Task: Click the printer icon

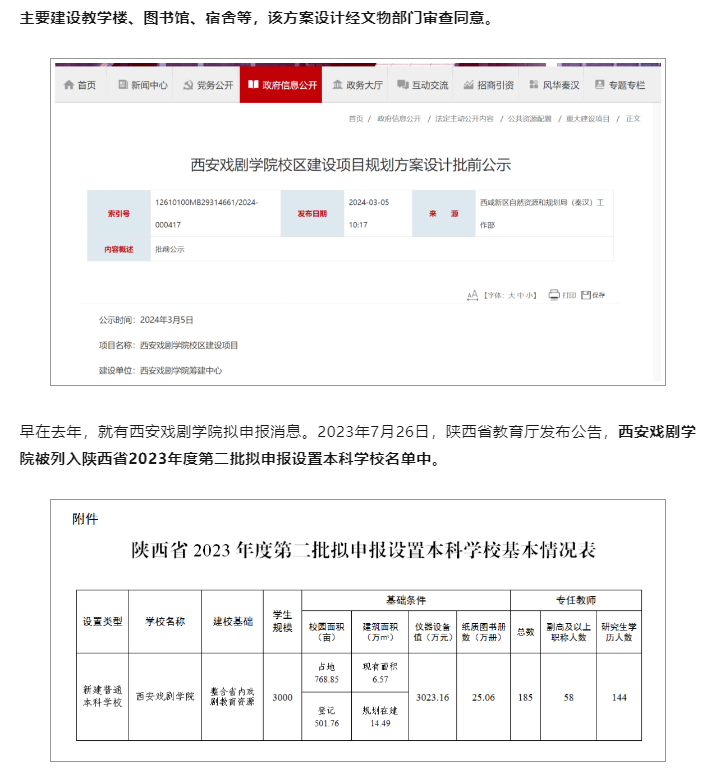Action: (x=554, y=295)
